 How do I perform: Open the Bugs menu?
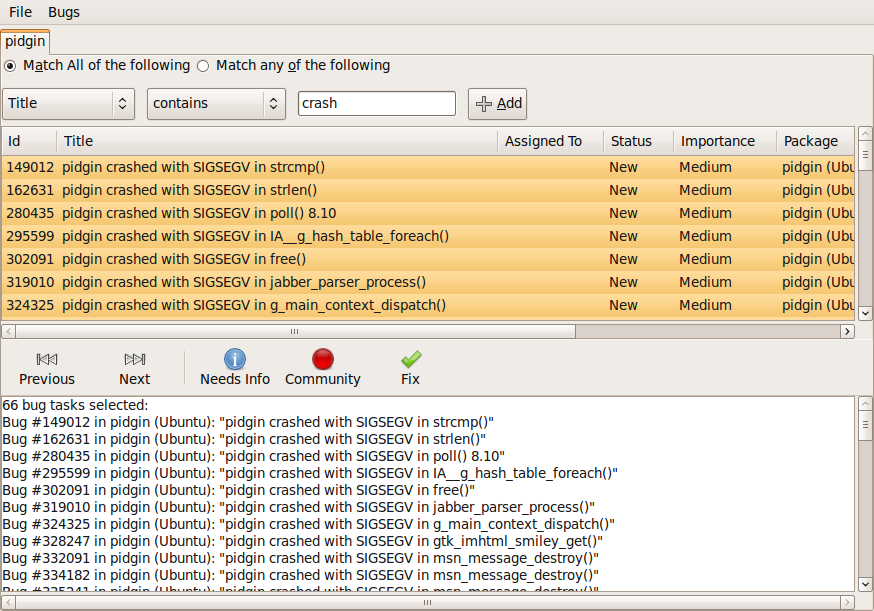(64, 12)
